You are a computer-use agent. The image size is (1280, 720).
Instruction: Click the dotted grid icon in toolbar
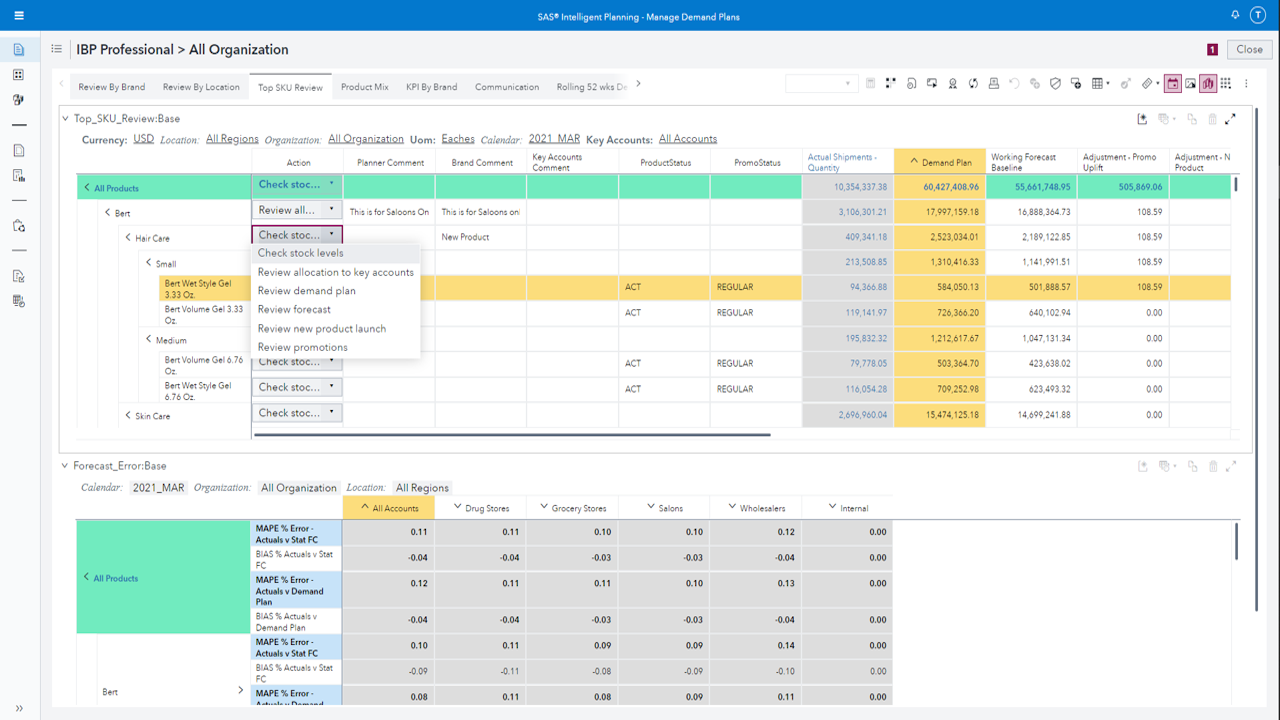pyautogui.click(x=1226, y=84)
